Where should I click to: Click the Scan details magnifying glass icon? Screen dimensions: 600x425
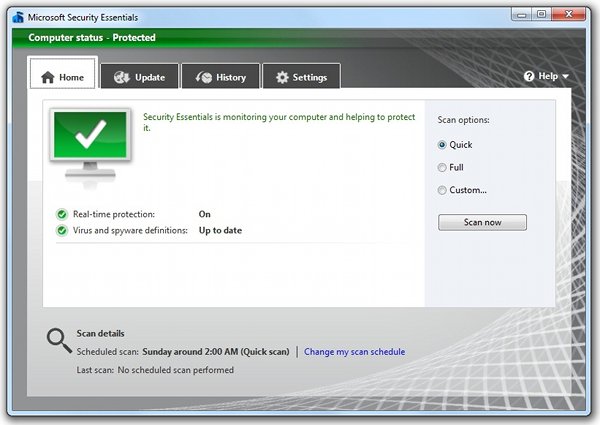tap(59, 340)
